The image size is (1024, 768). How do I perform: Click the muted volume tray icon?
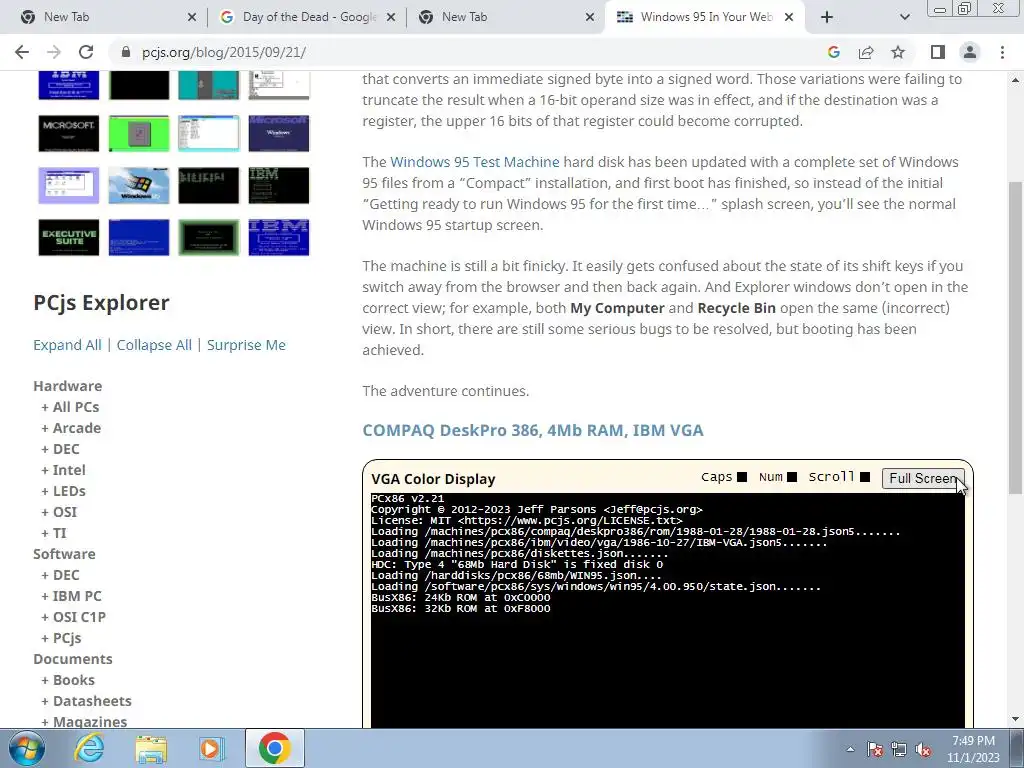click(923, 750)
